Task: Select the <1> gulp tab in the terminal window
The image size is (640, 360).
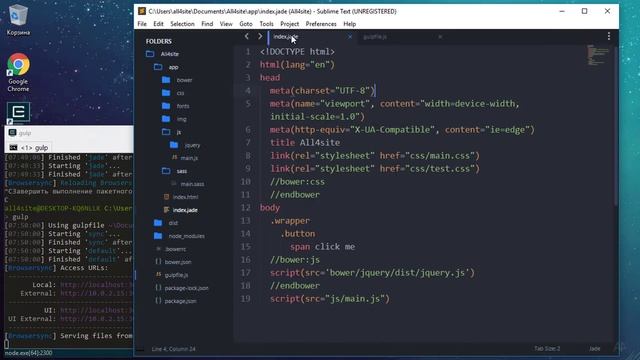Action: (29, 147)
